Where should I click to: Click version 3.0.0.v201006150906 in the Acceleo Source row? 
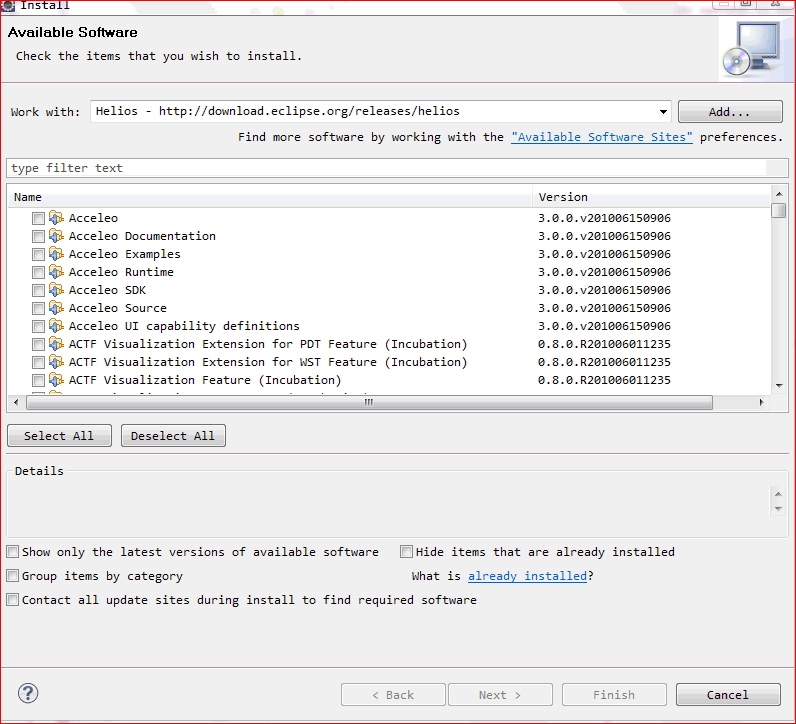pos(604,308)
